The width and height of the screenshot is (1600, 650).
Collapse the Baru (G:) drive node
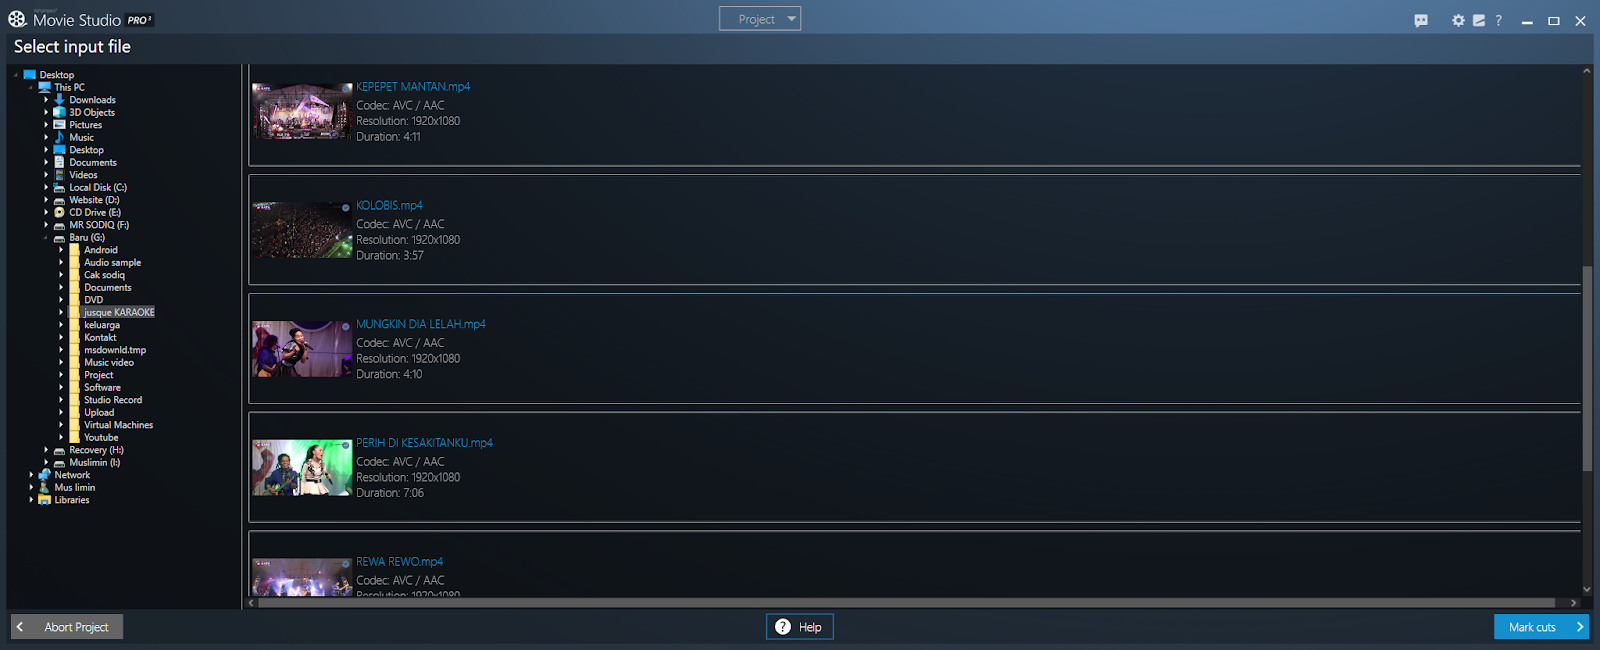coord(46,238)
